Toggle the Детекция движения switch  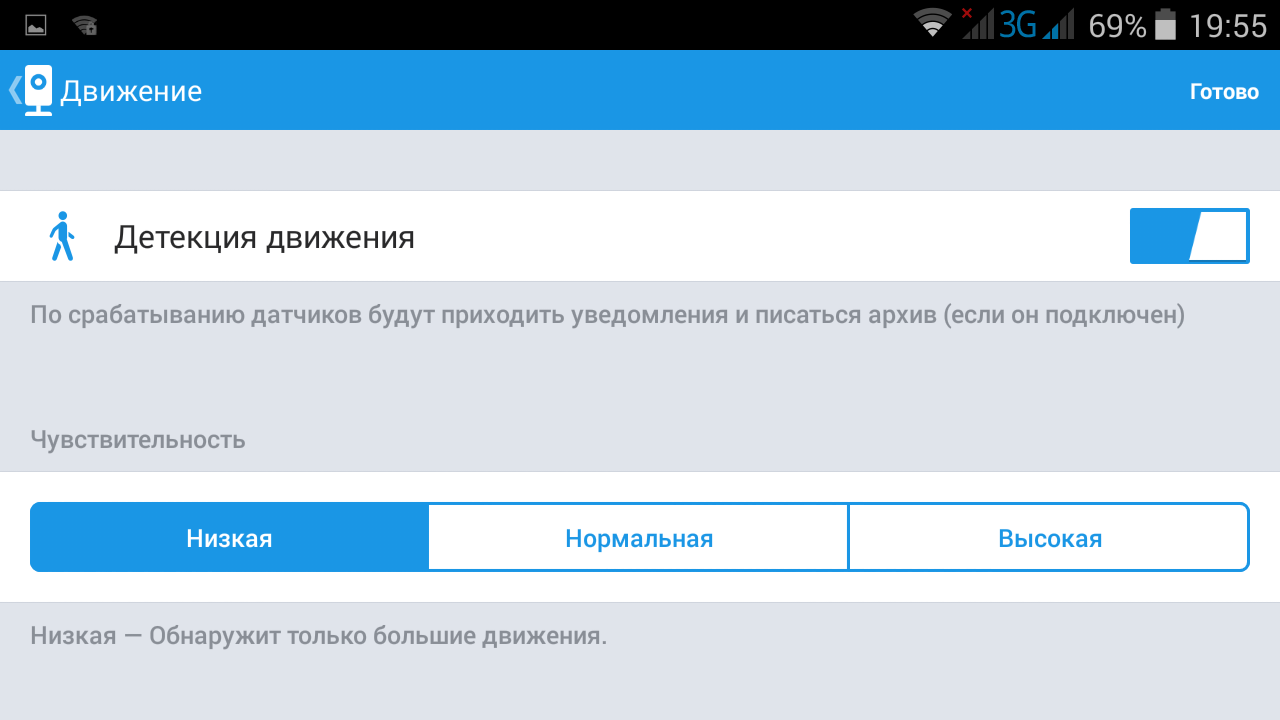tap(1189, 236)
